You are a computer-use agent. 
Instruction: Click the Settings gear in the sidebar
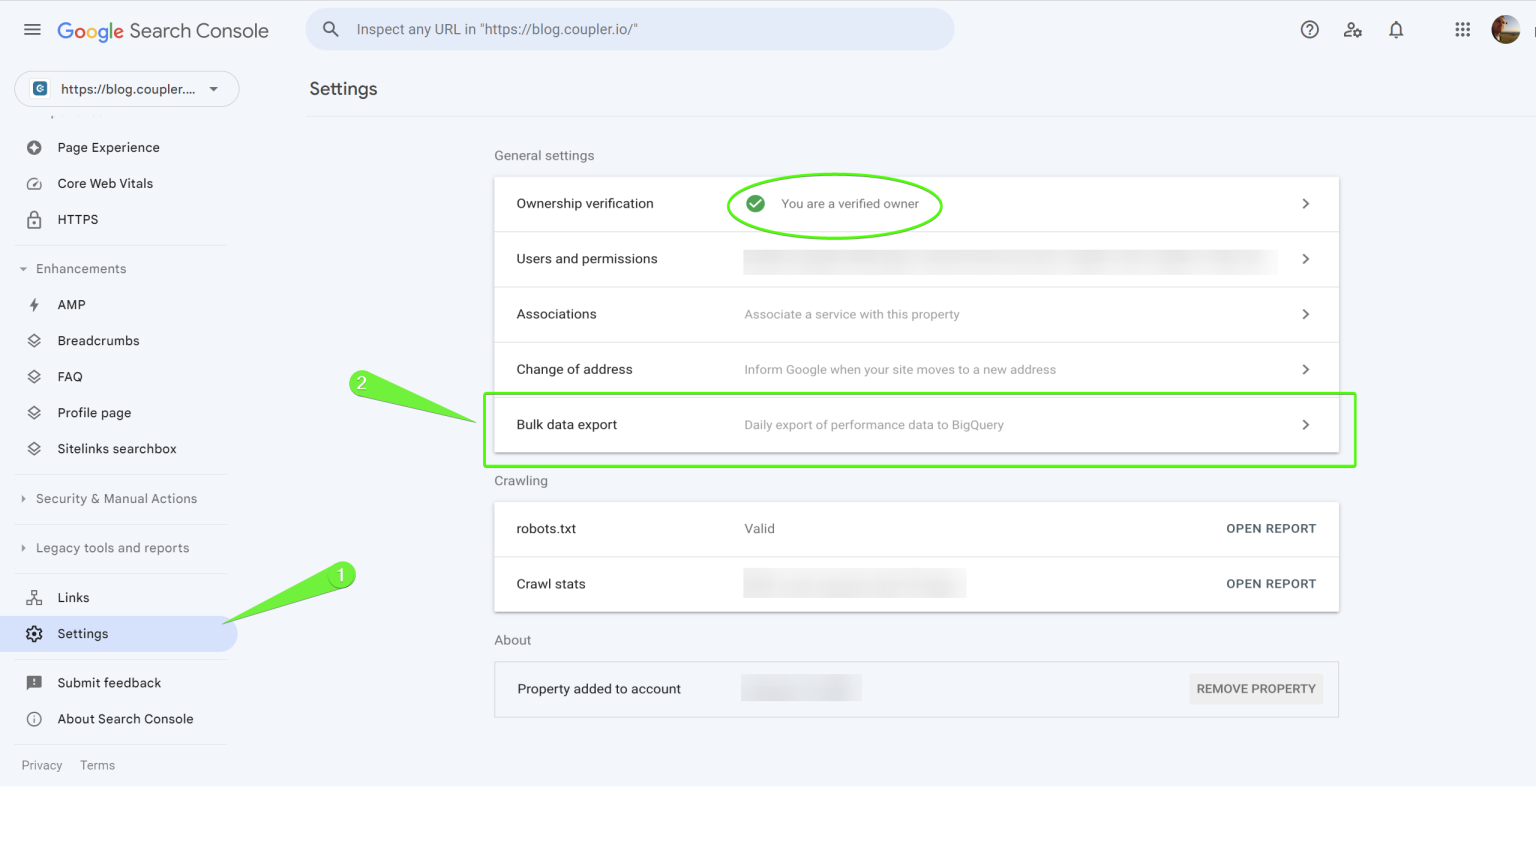point(34,633)
